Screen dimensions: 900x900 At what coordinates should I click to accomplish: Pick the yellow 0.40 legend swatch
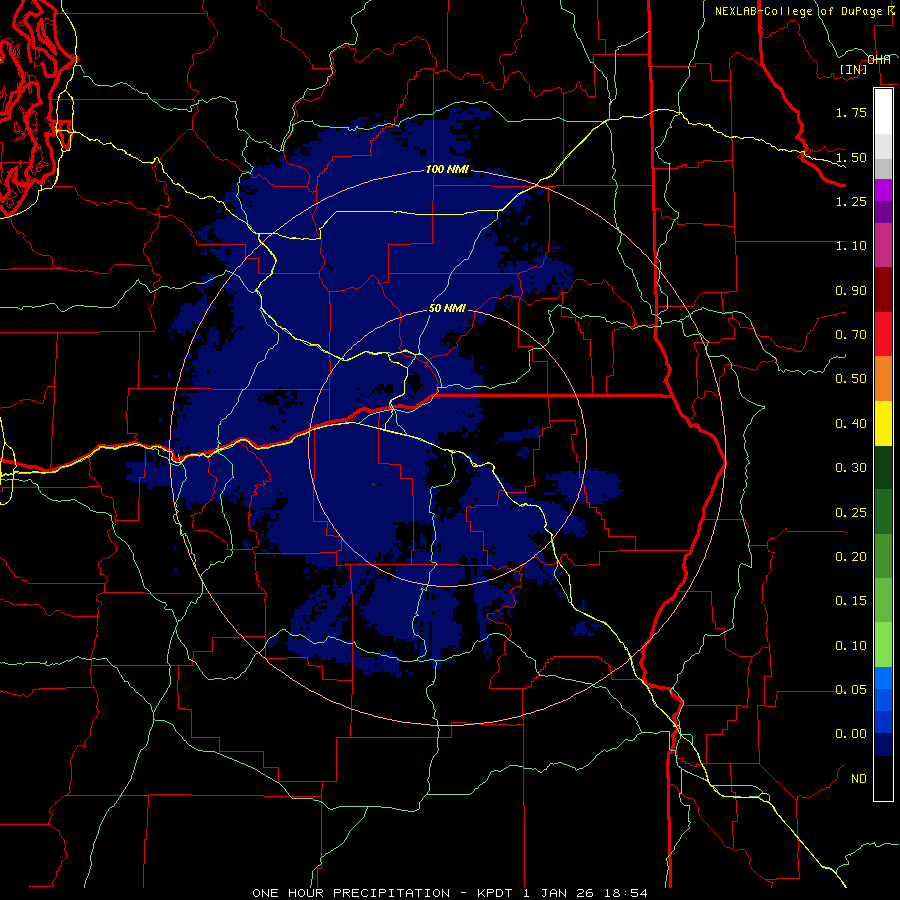click(x=883, y=424)
